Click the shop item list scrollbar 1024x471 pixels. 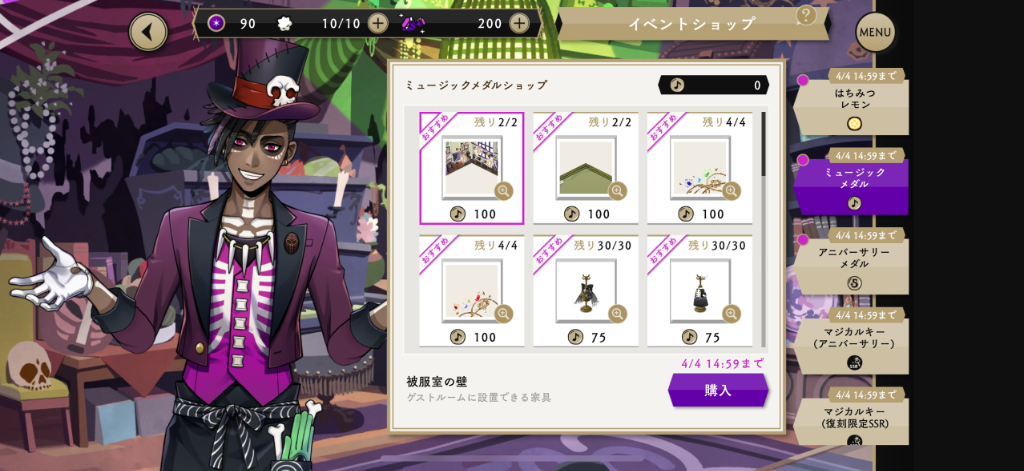coord(763,144)
